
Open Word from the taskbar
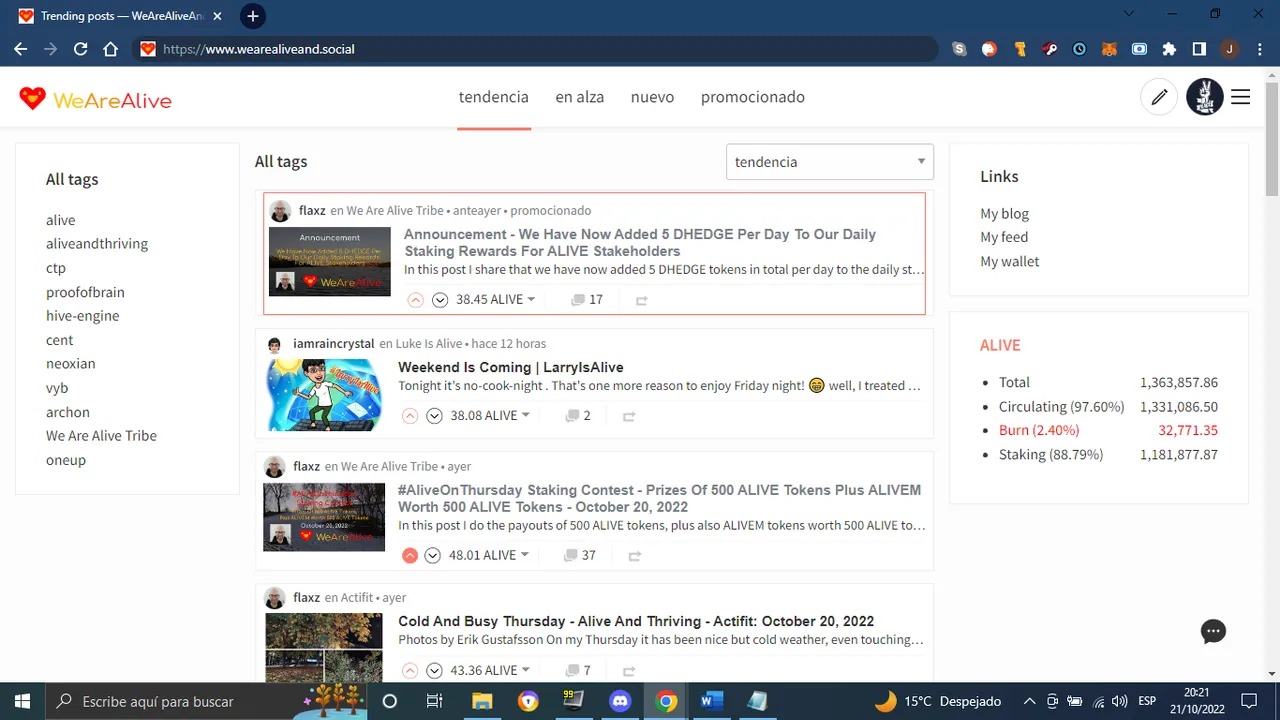[711, 701]
